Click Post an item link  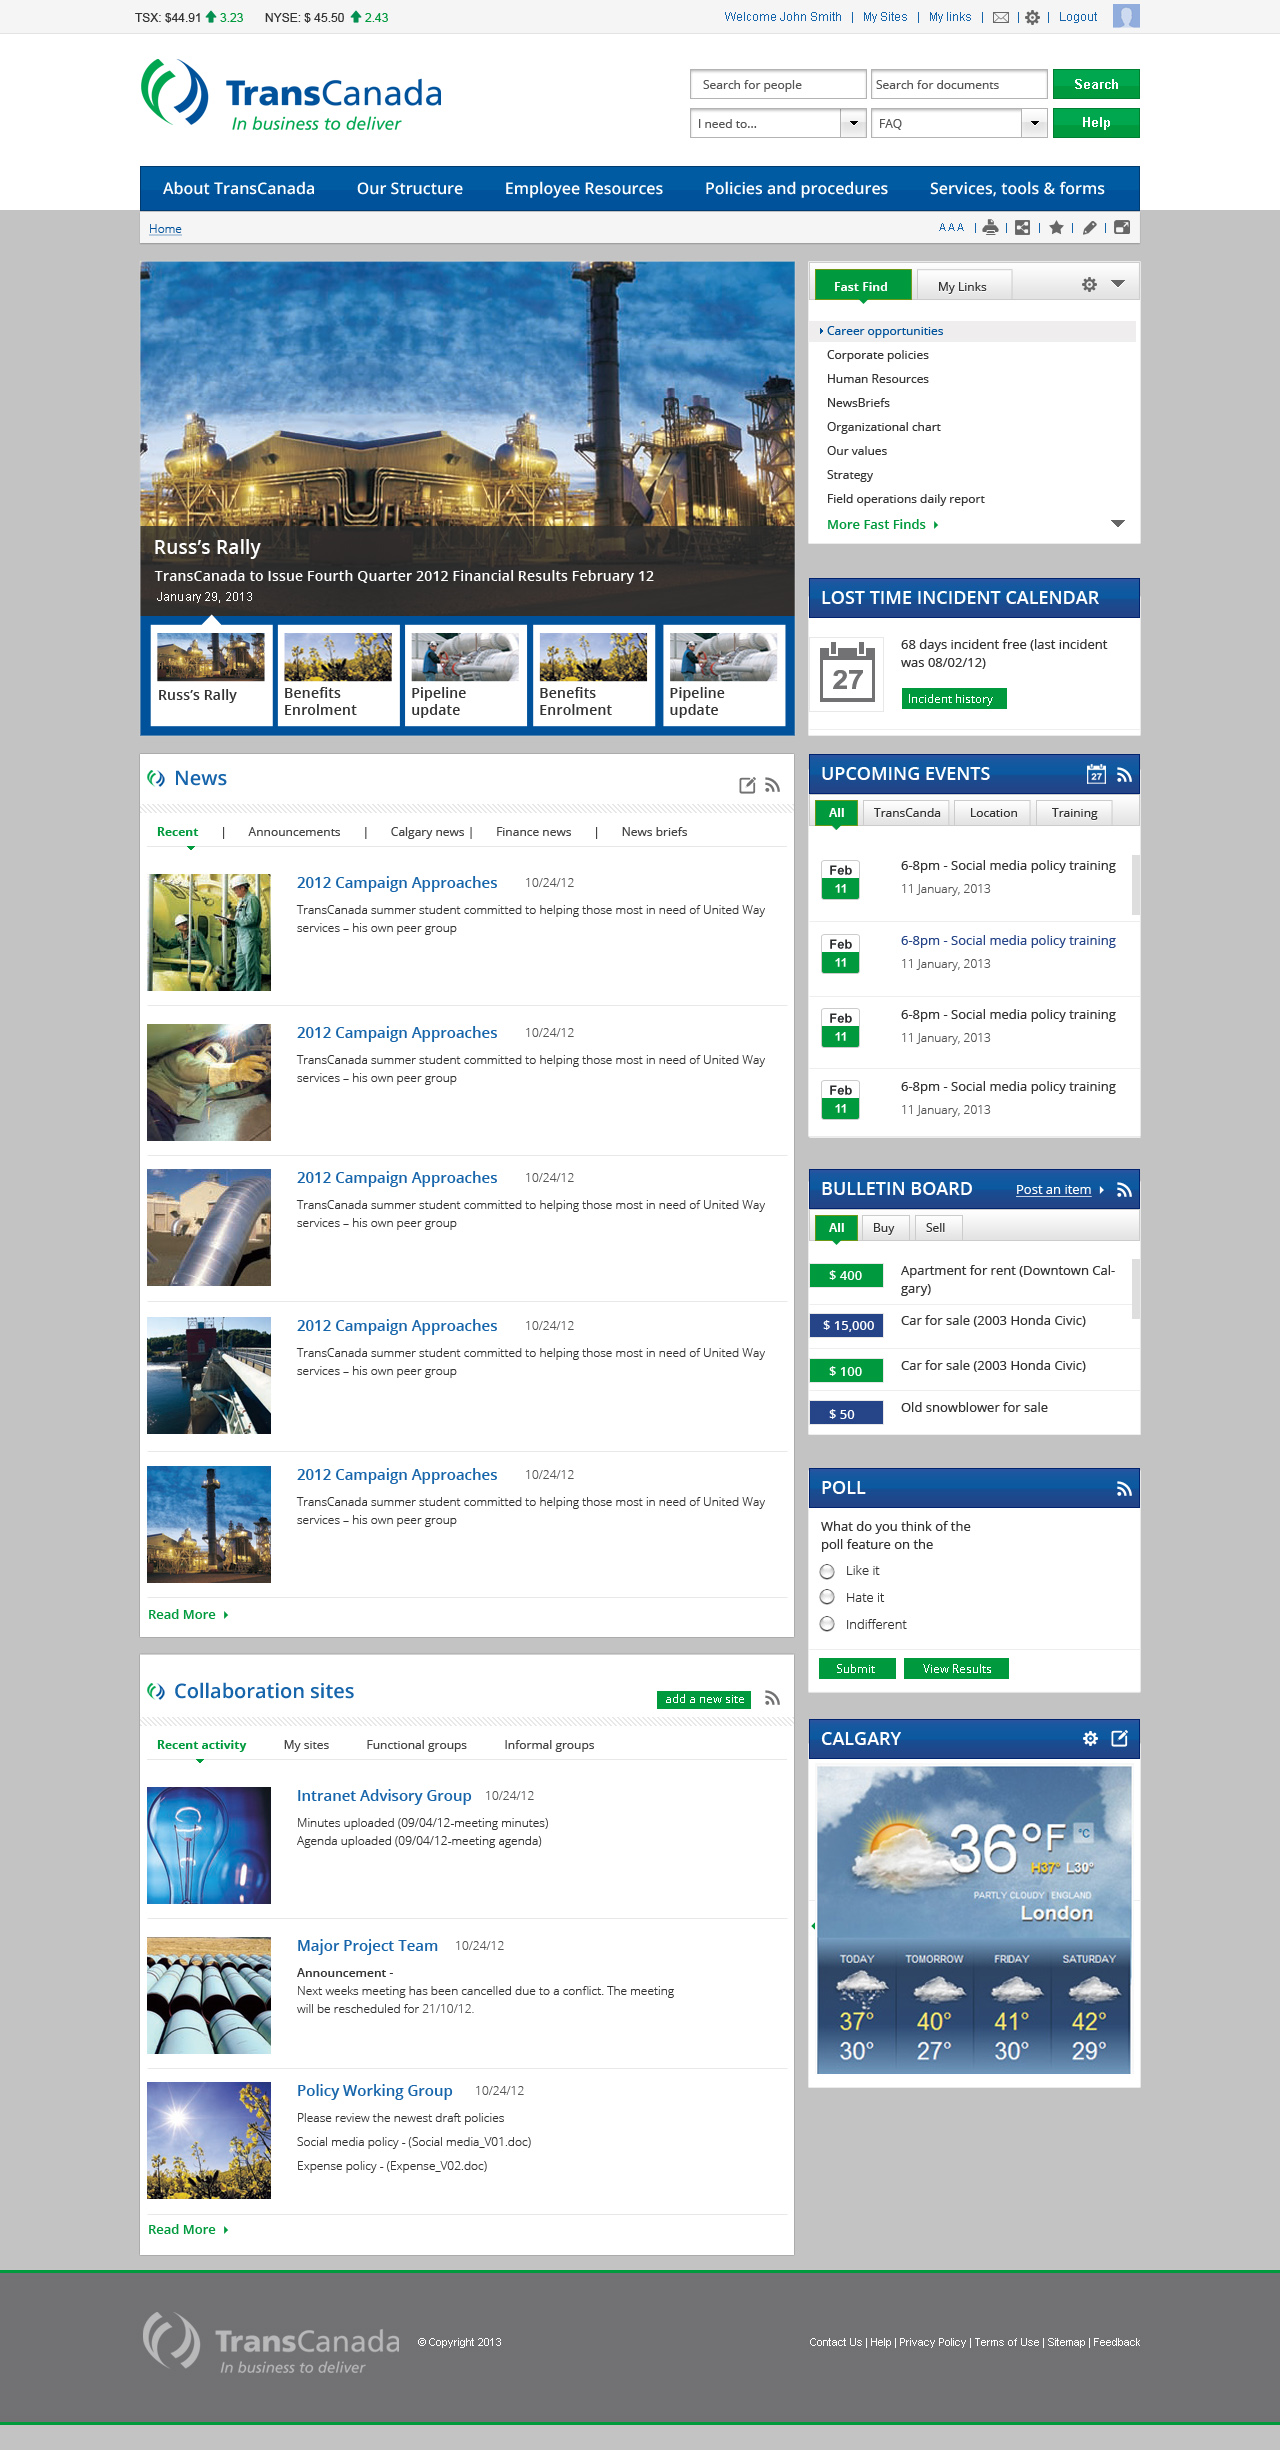pos(1053,1190)
